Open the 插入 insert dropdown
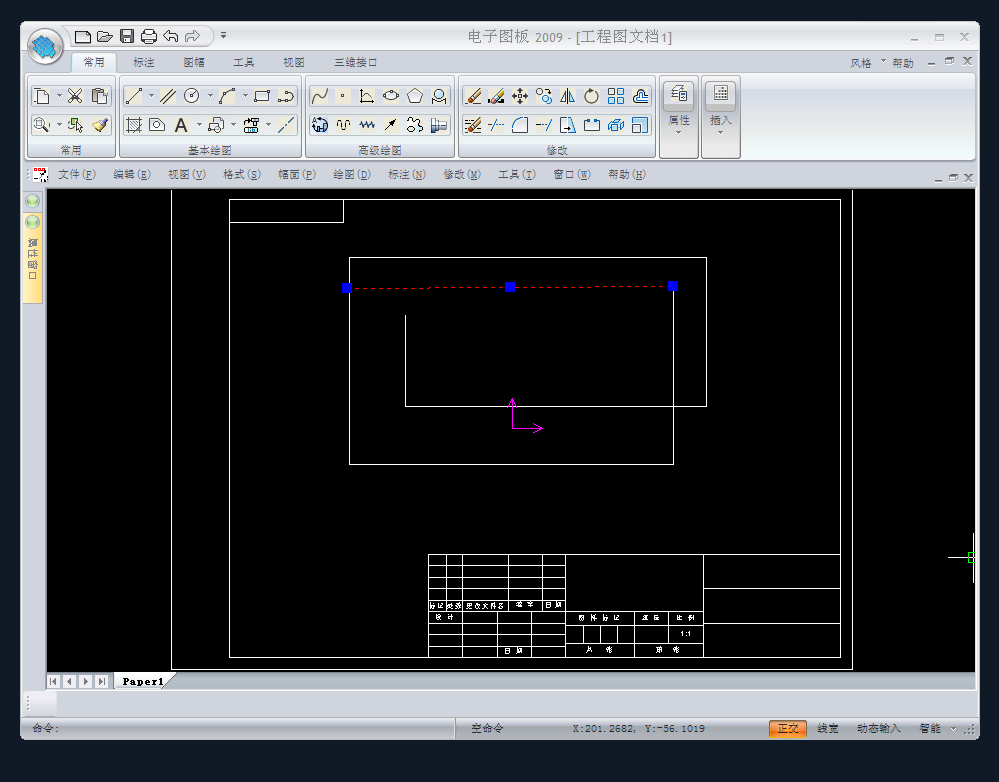Image resolution: width=999 pixels, height=782 pixels. pyautogui.click(x=721, y=117)
